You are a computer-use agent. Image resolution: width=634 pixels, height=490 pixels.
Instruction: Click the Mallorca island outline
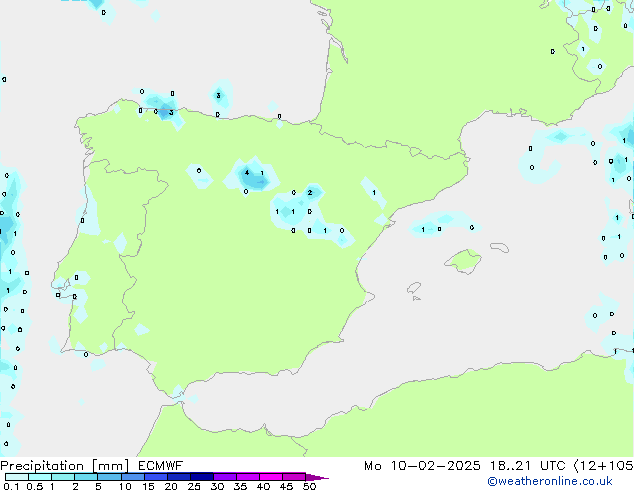tap(463, 261)
